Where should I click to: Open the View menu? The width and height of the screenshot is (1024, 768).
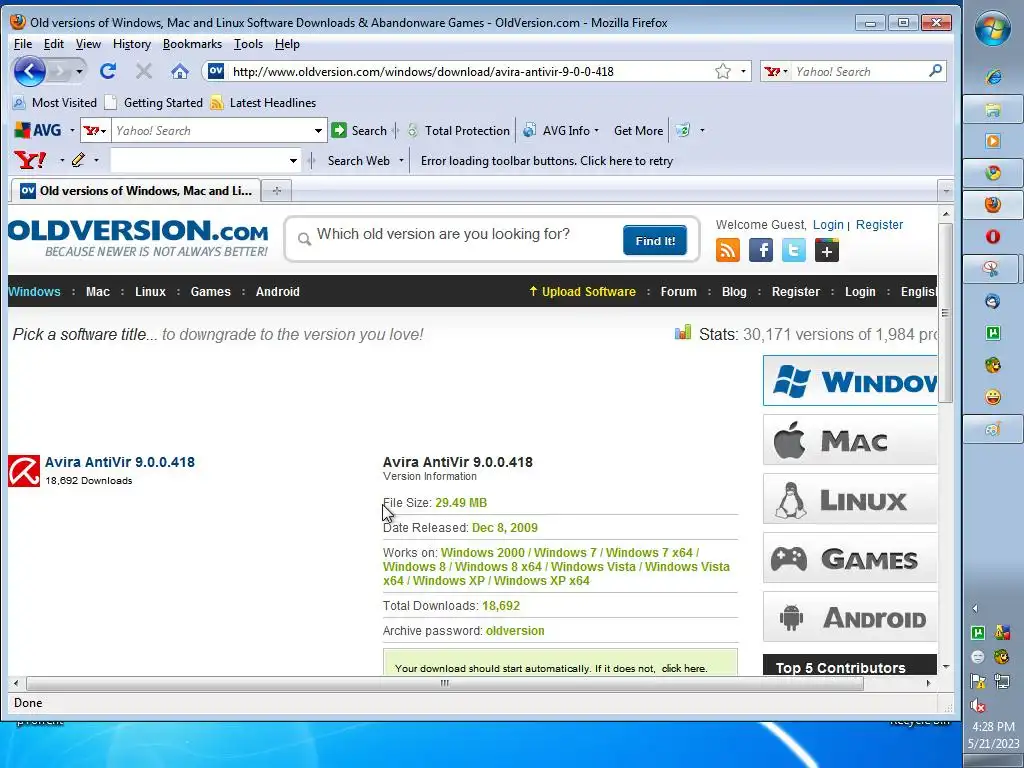[x=88, y=44]
